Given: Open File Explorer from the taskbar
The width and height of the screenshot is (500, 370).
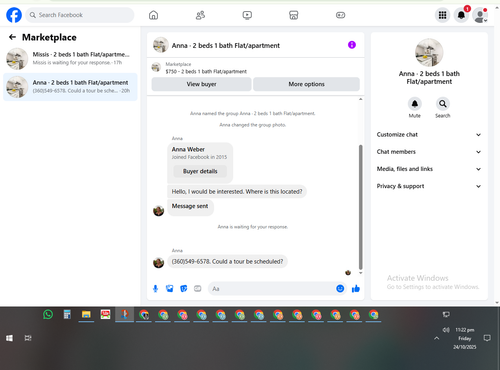Looking at the screenshot, I should coord(86,314).
